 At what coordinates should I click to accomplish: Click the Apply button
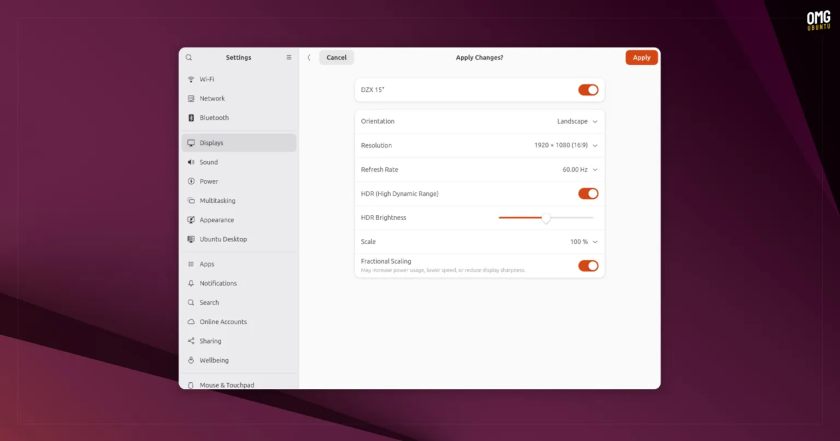(641, 57)
